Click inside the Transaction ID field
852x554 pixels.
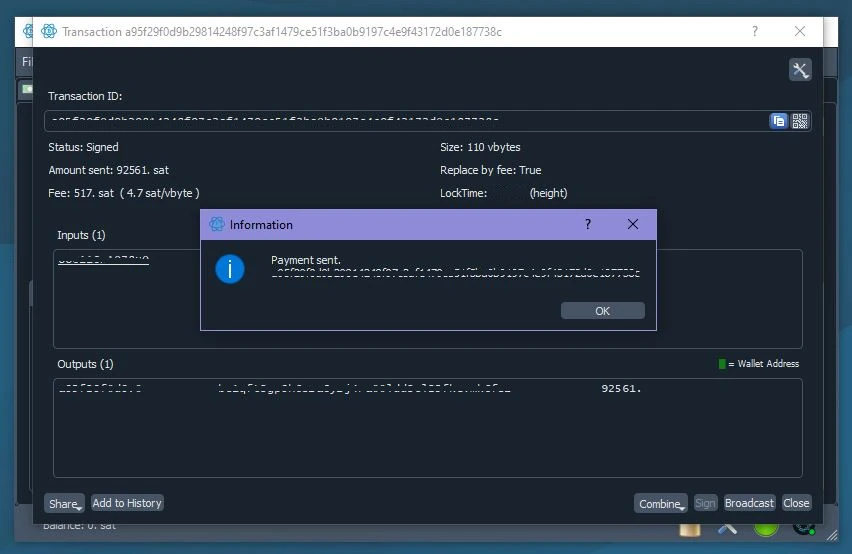400,121
